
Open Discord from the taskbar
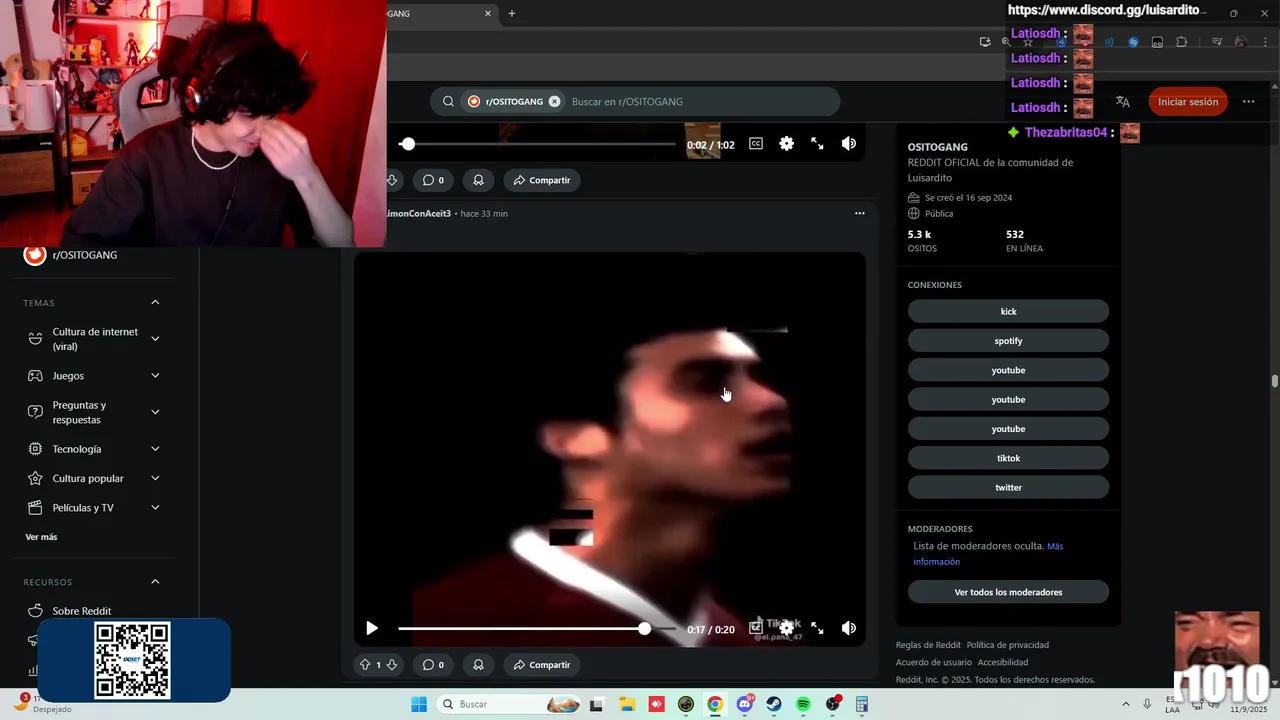pos(745,704)
